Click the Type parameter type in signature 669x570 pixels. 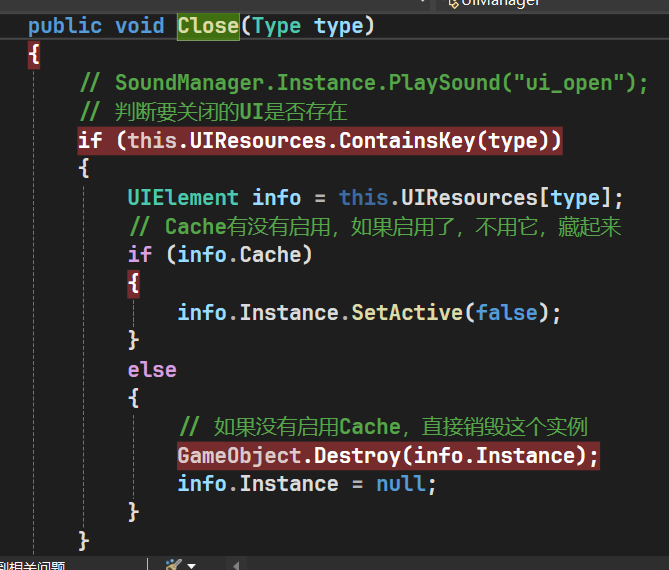277,25
